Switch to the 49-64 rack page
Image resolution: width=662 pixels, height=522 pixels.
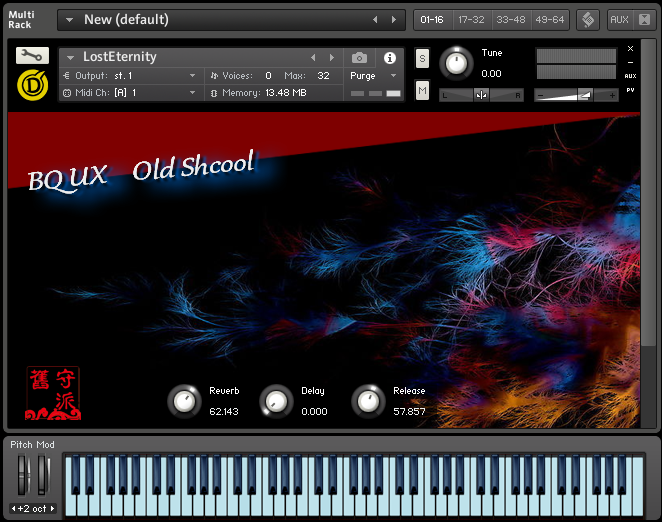click(549, 20)
